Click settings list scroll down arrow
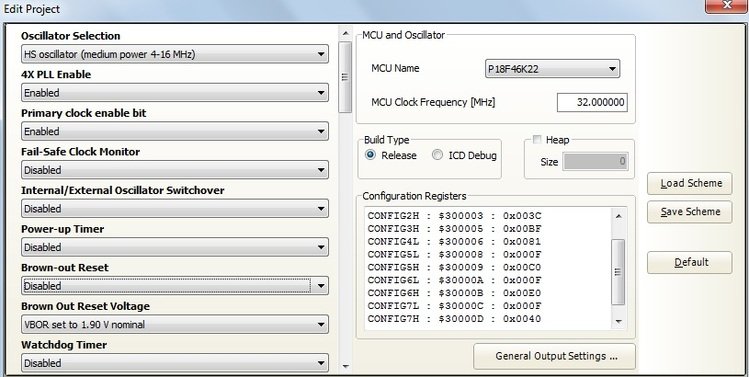 click(x=345, y=366)
